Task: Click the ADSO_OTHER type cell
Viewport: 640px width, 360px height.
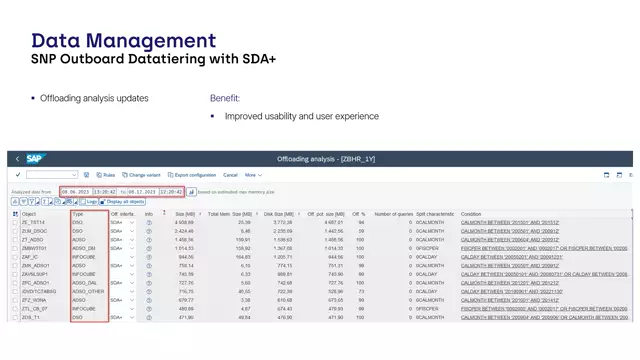Action: pyautogui.click(x=88, y=291)
